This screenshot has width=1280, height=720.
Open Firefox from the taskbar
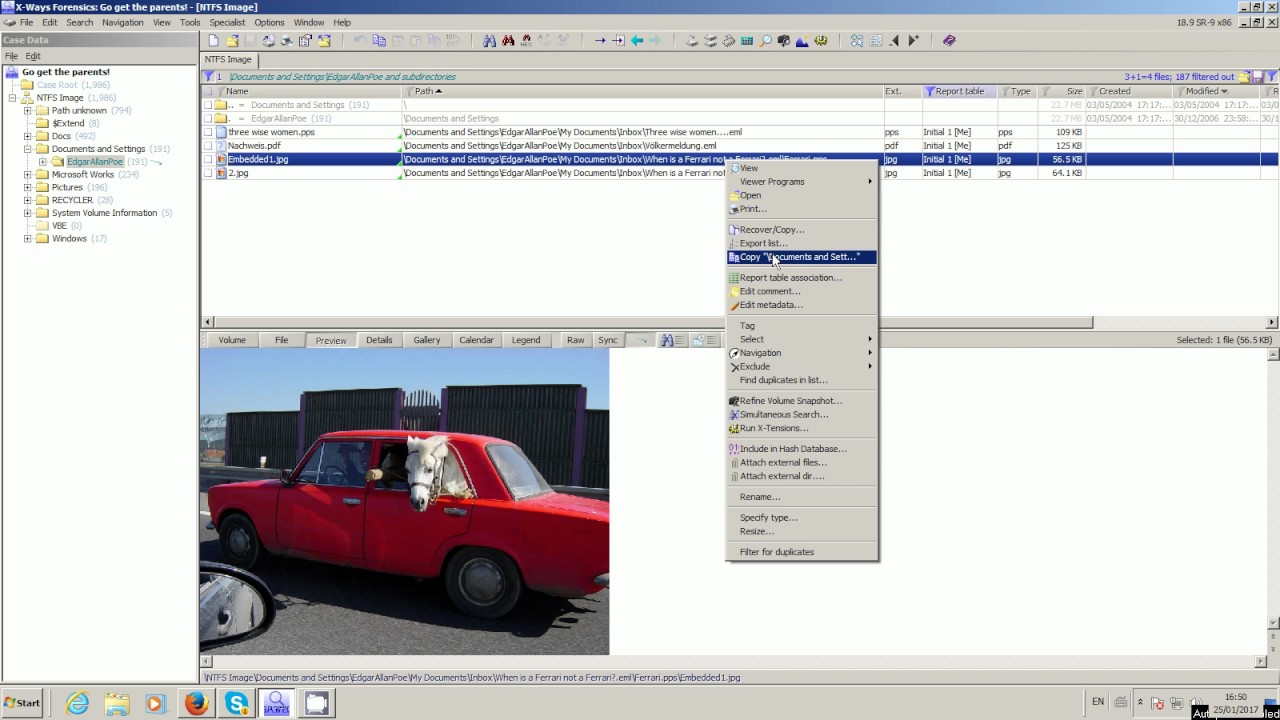[x=196, y=703]
